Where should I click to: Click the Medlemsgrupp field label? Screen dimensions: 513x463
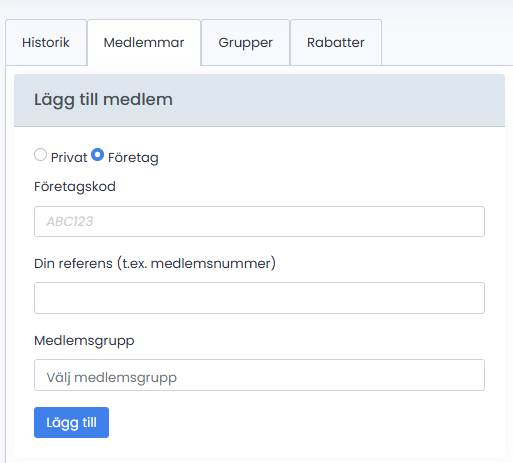click(x=84, y=341)
